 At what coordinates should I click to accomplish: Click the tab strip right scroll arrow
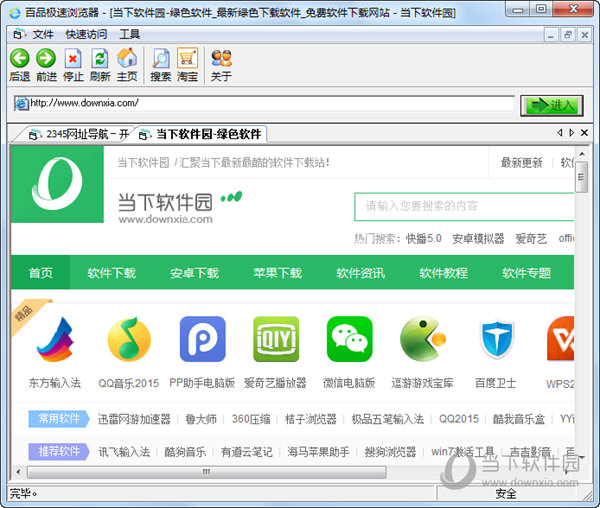pos(571,133)
